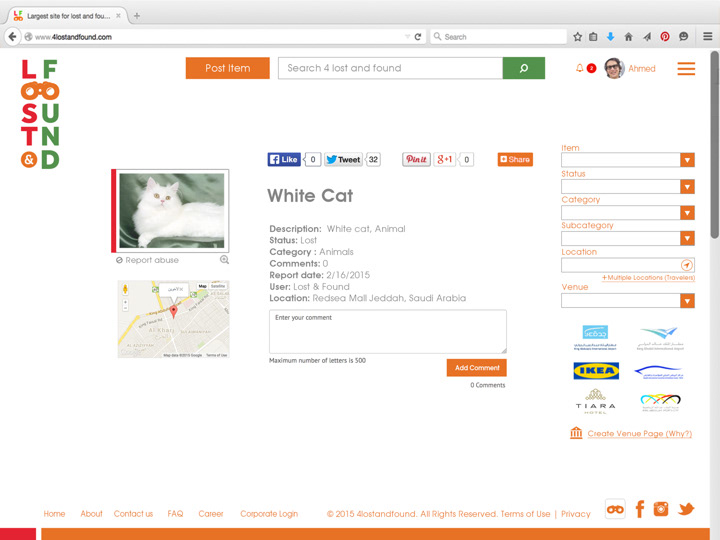Go to footer Home link
Screen dimensions: 720x540
54,514
